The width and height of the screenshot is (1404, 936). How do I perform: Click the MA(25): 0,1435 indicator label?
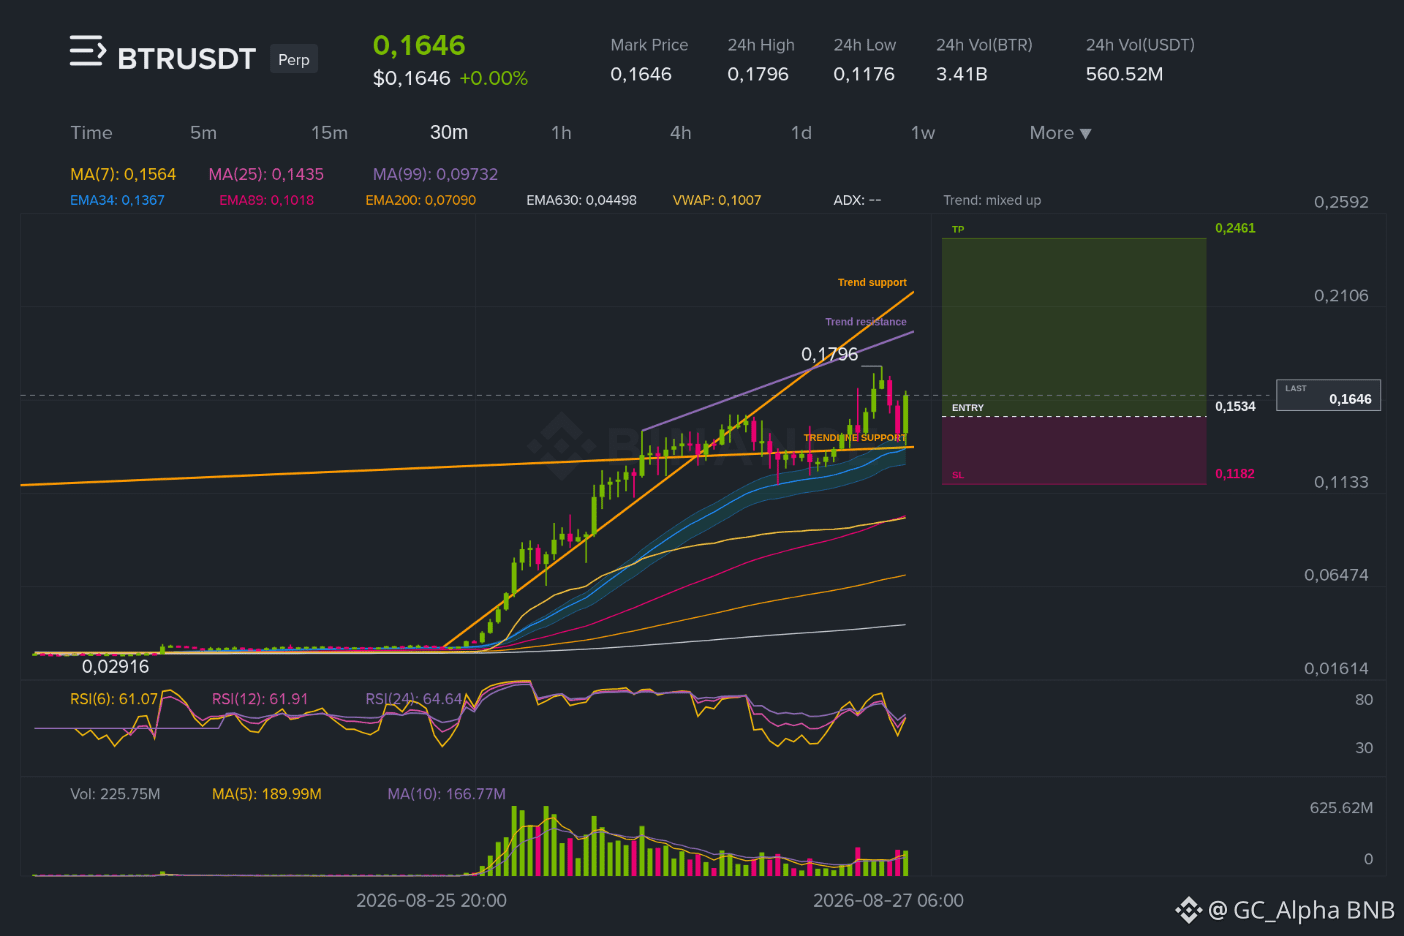coord(266,174)
